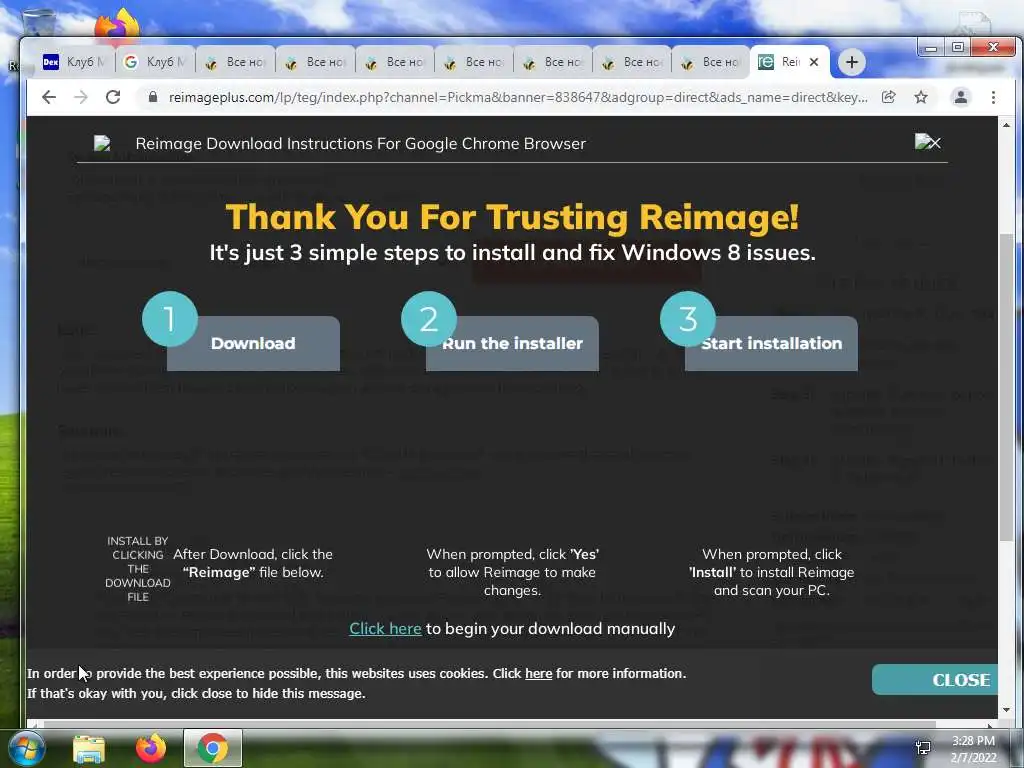Screen dimensions: 1024x768
Task: Click the Start installation step
Action: coord(771,344)
